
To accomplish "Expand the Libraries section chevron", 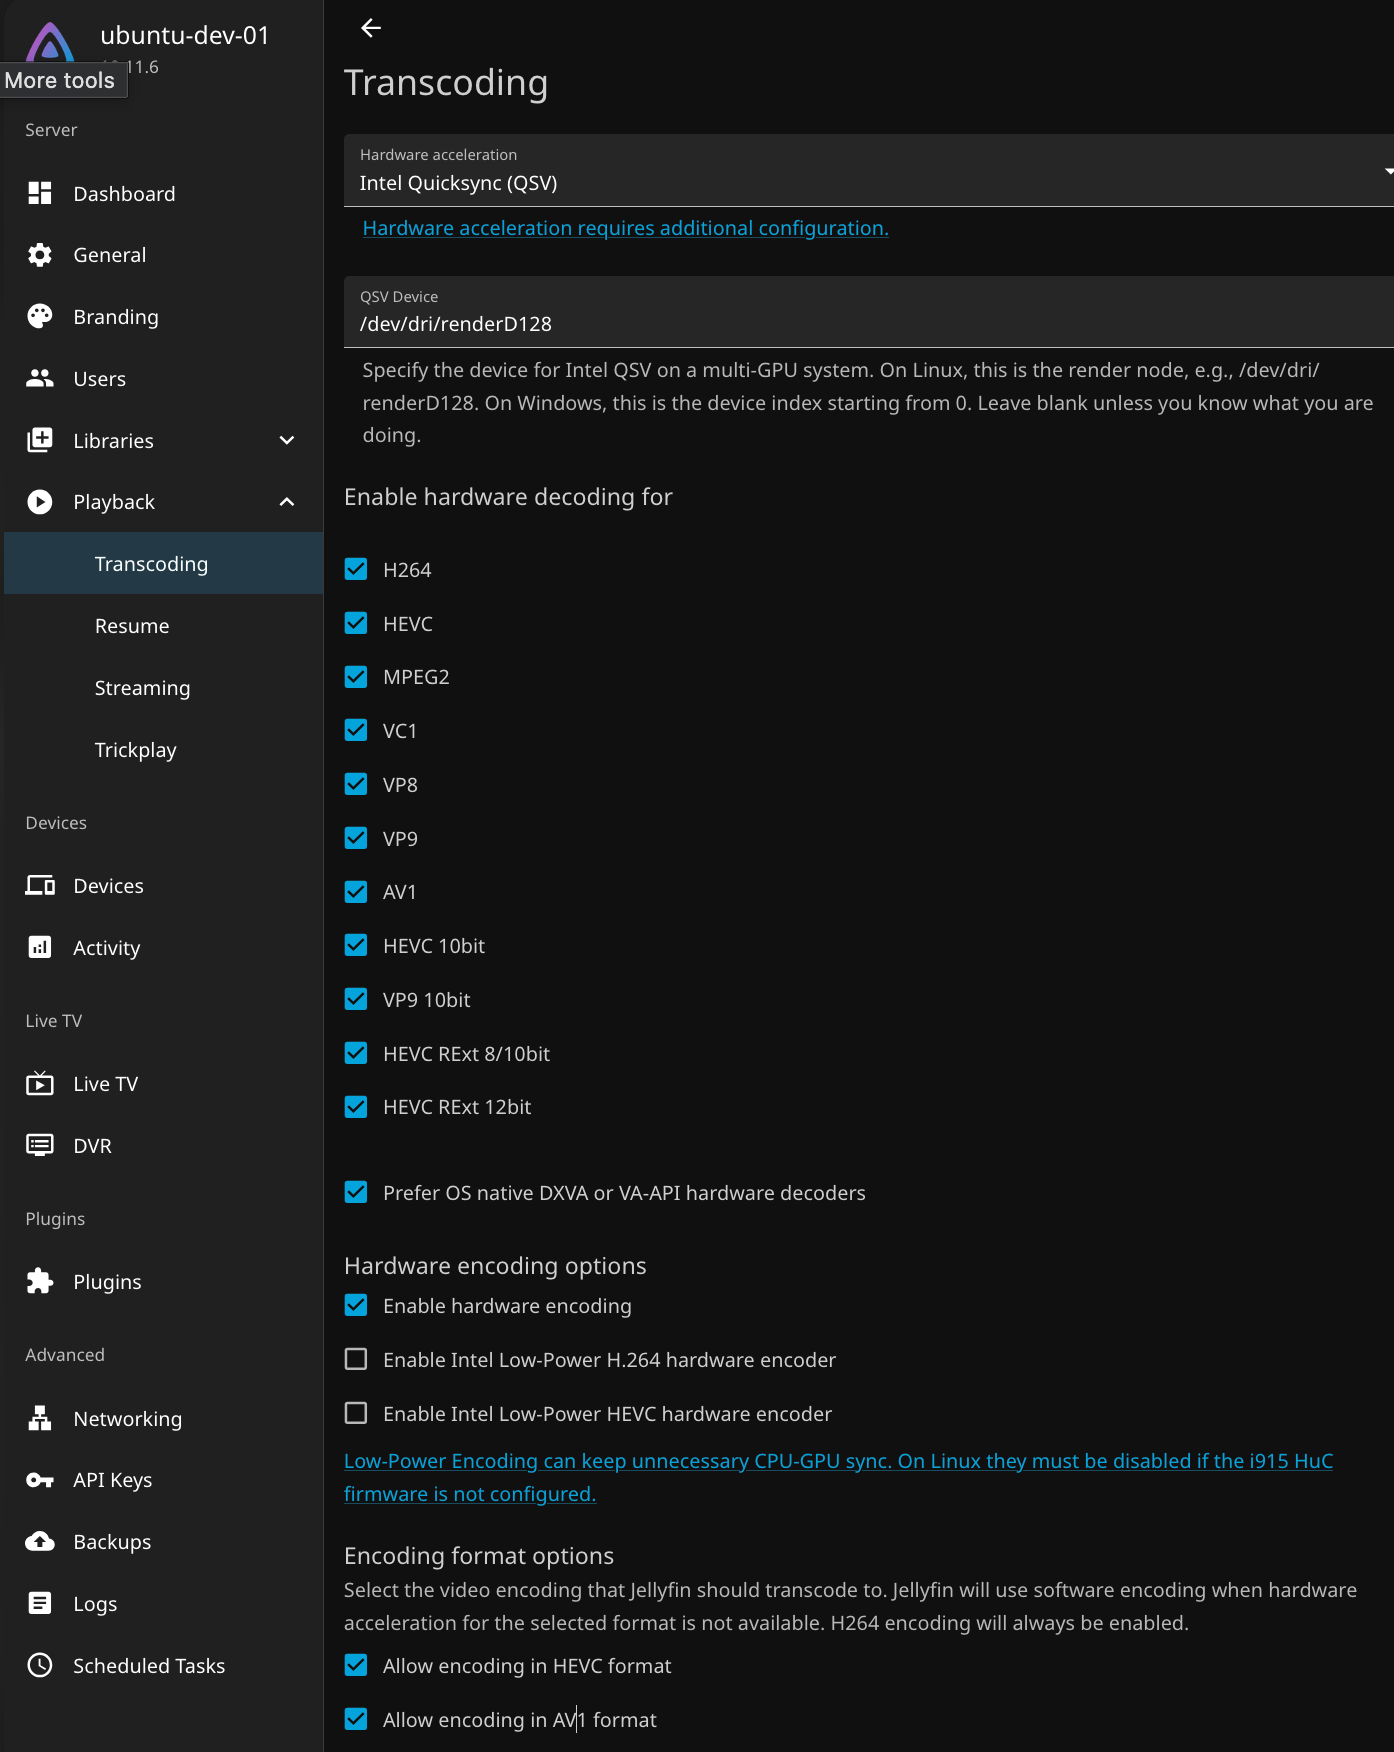I will (x=287, y=441).
